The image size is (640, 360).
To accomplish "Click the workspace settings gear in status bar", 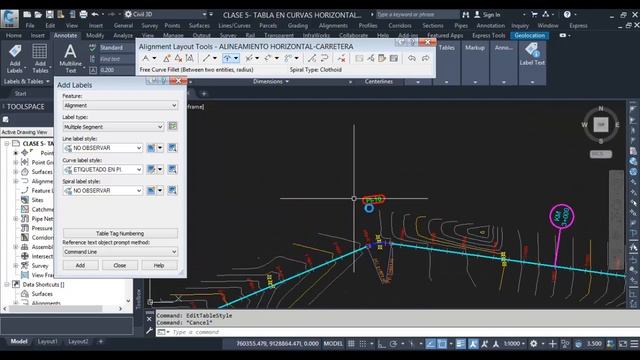I will coord(533,344).
